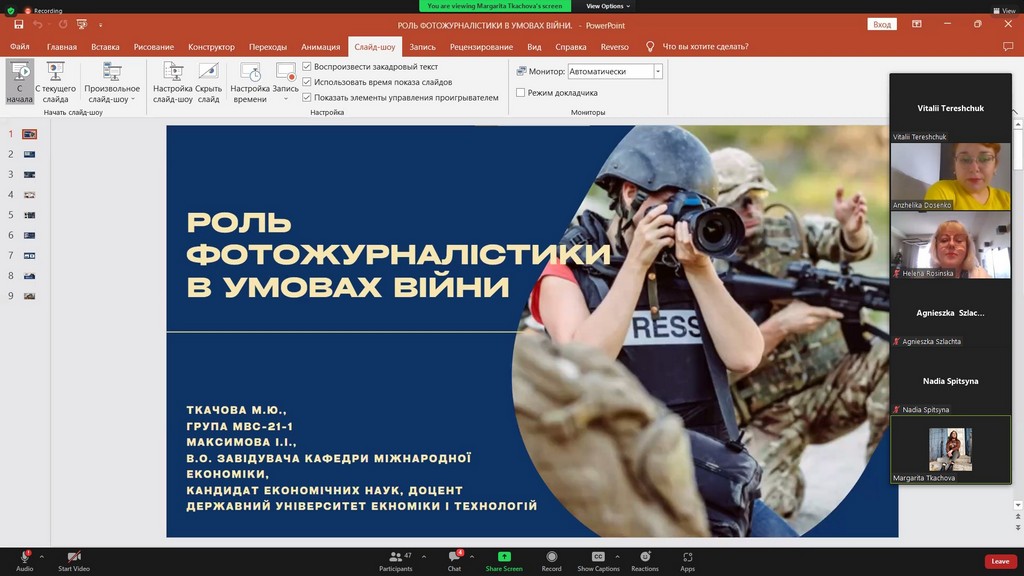Click the red Leave meeting button
The width and height of the screenshot is (1024, 576).
1000,561
